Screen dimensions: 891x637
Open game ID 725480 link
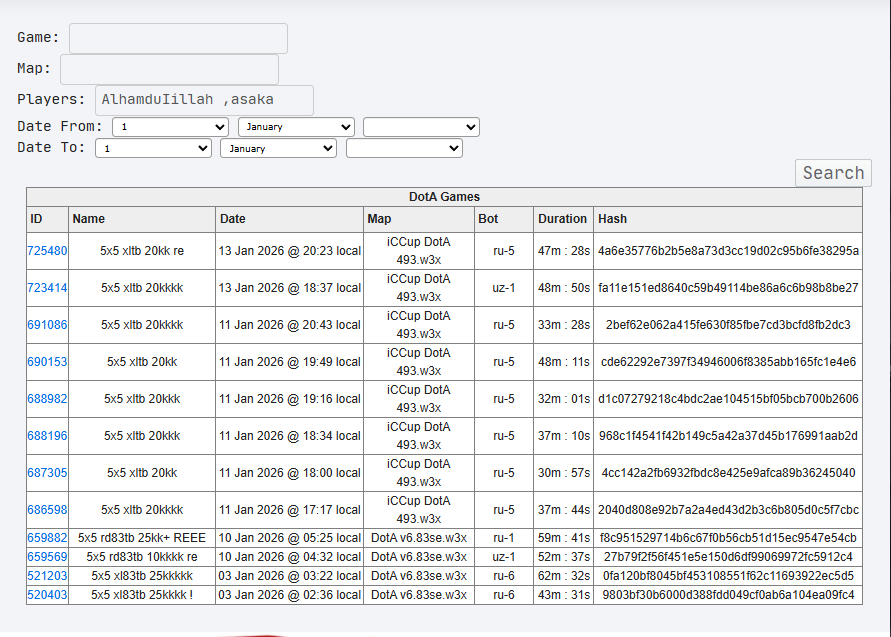(47, 251)
